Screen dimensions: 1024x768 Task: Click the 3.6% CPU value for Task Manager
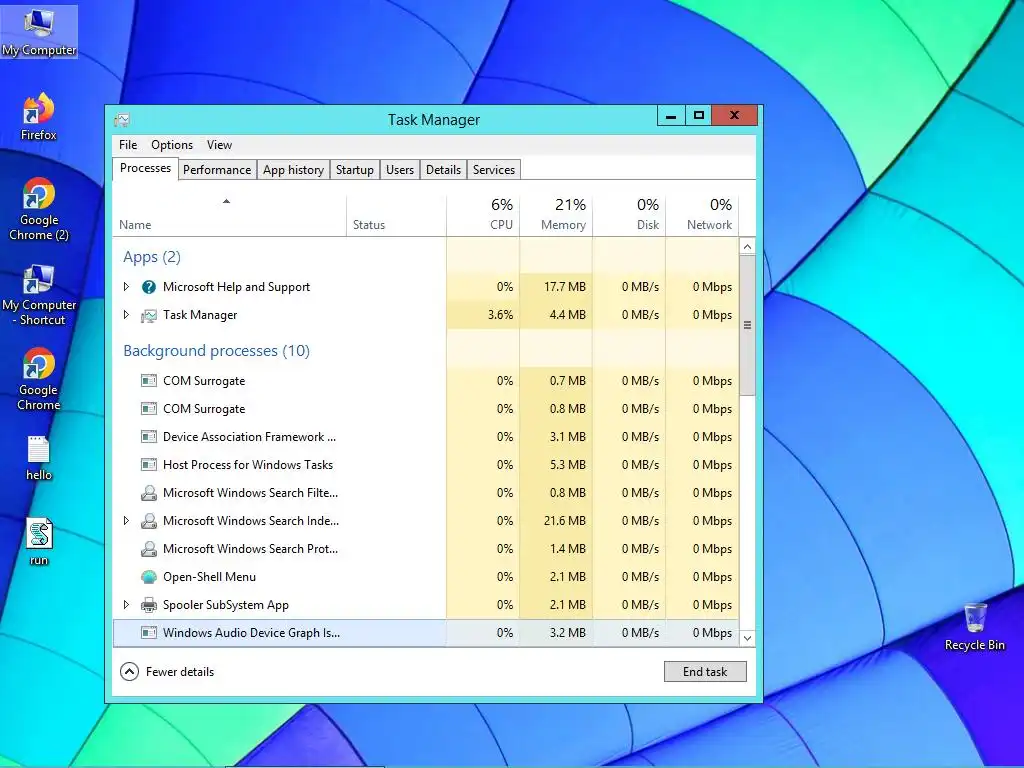(x=500, y=315)
